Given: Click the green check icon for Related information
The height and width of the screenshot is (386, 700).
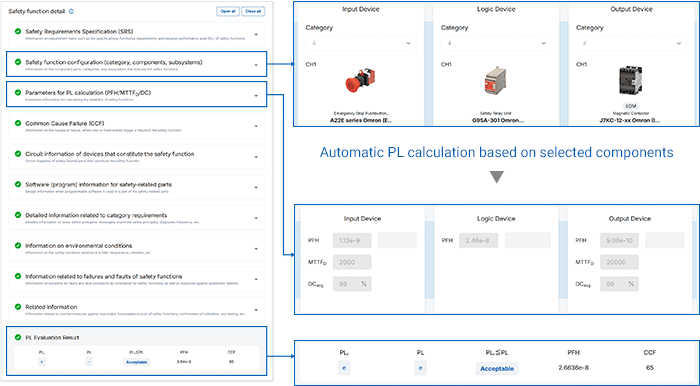Looking at the screenshot, I should 18,307.
